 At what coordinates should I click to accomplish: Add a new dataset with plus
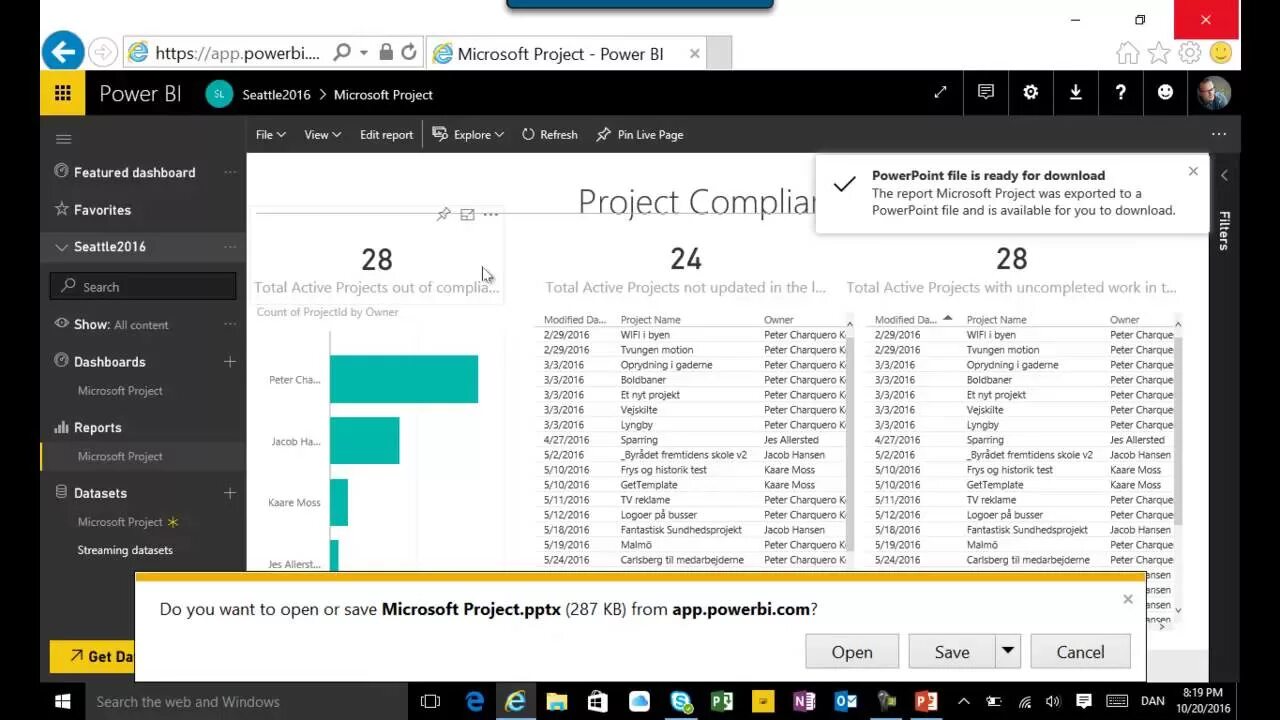pyautogui.click(x=229, y=493)
